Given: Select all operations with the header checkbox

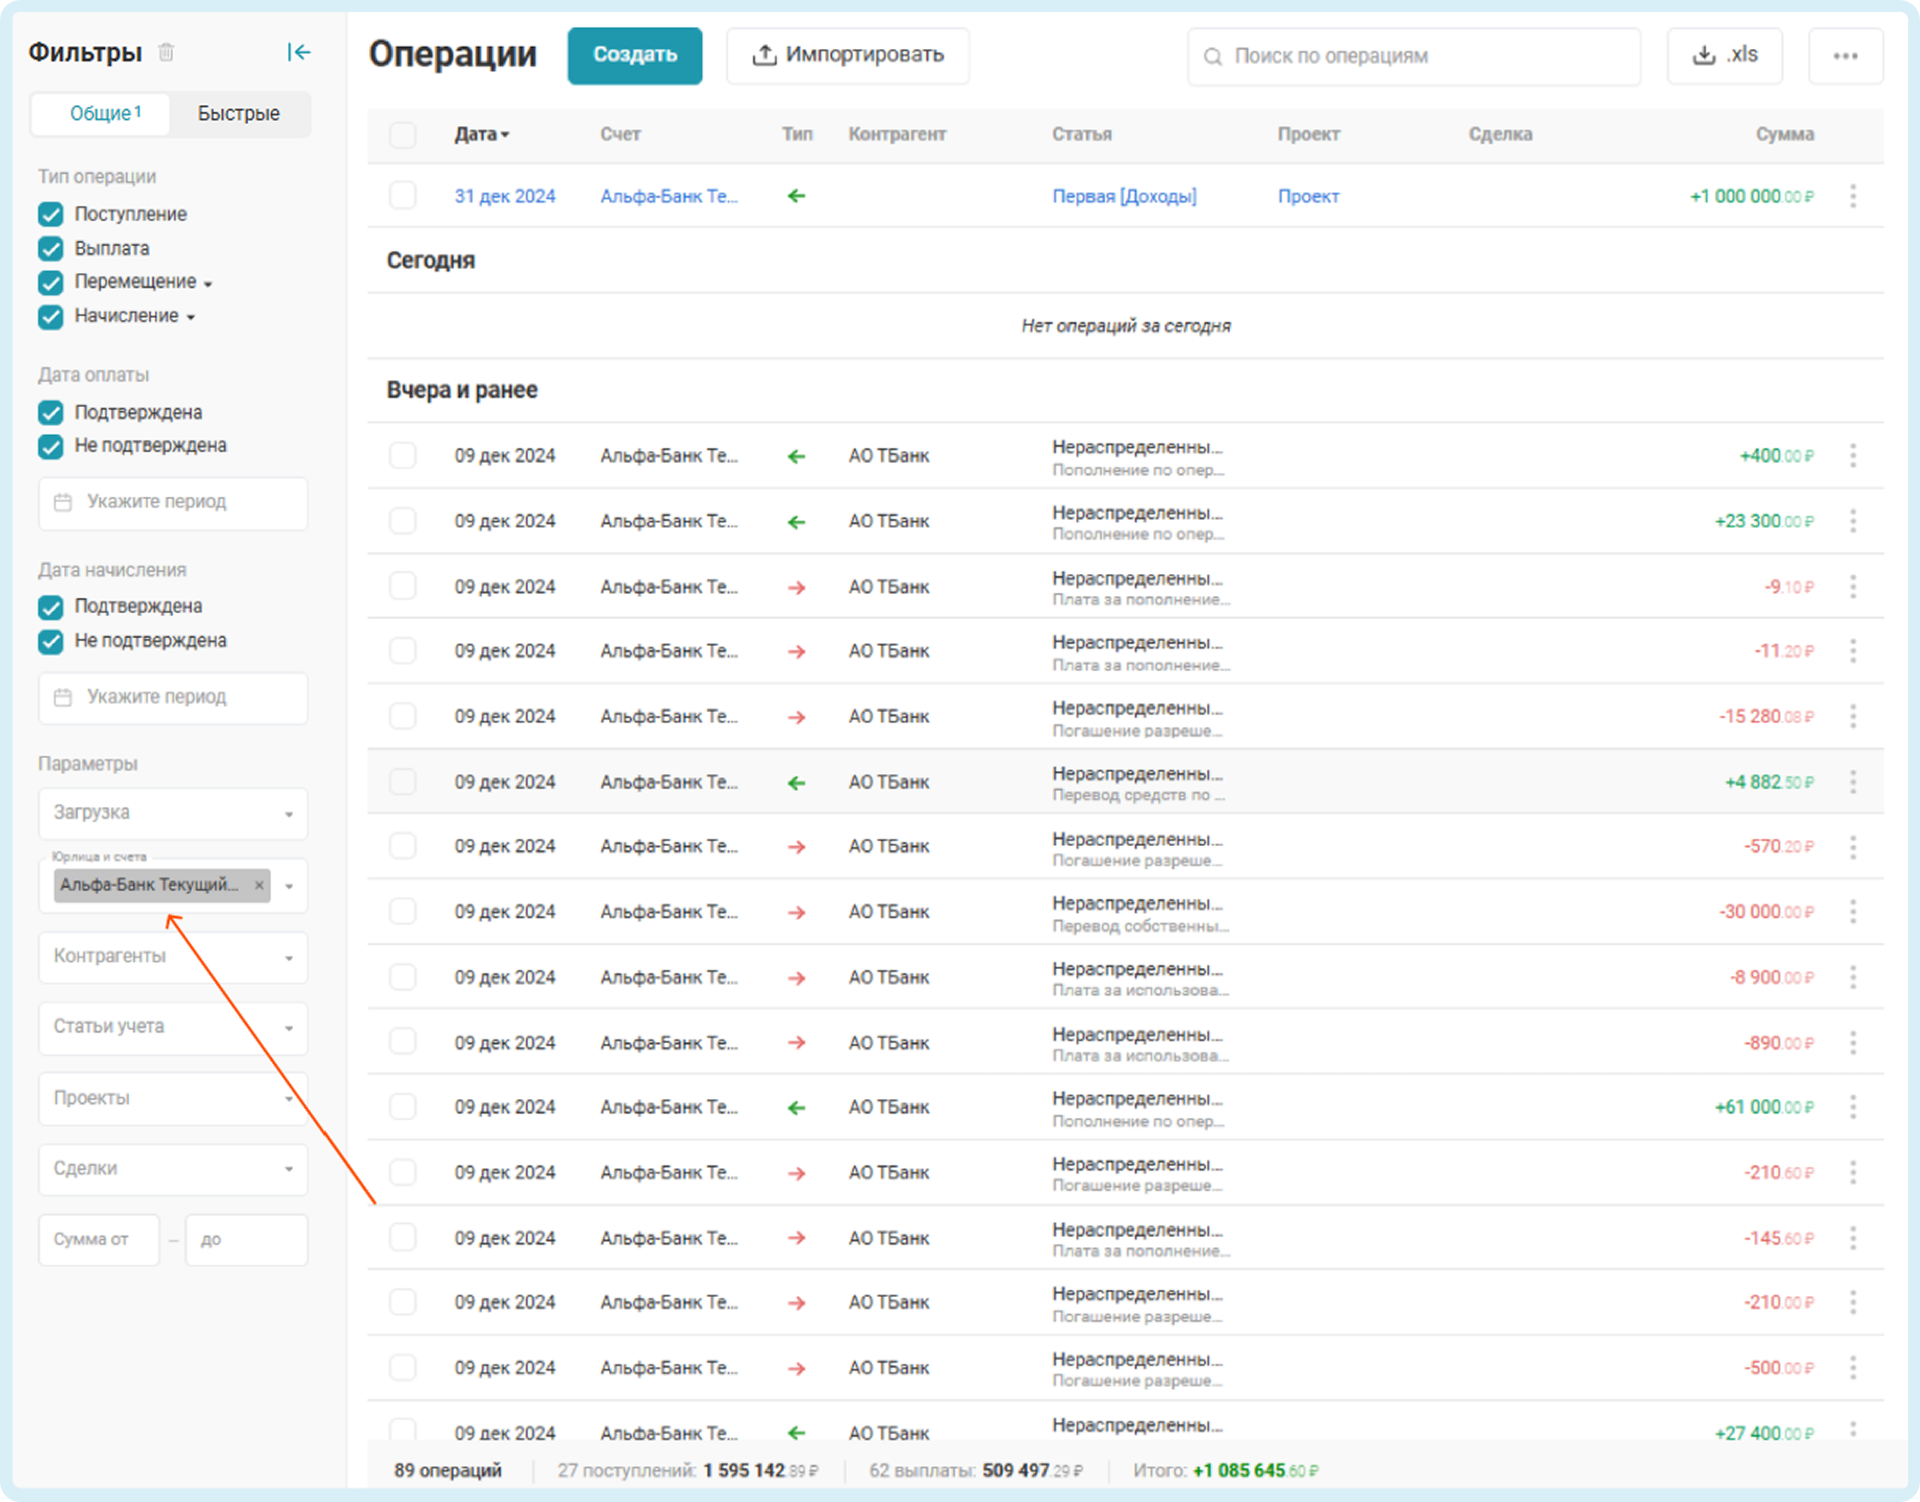Looking at the screenshot, I should 403,135.
